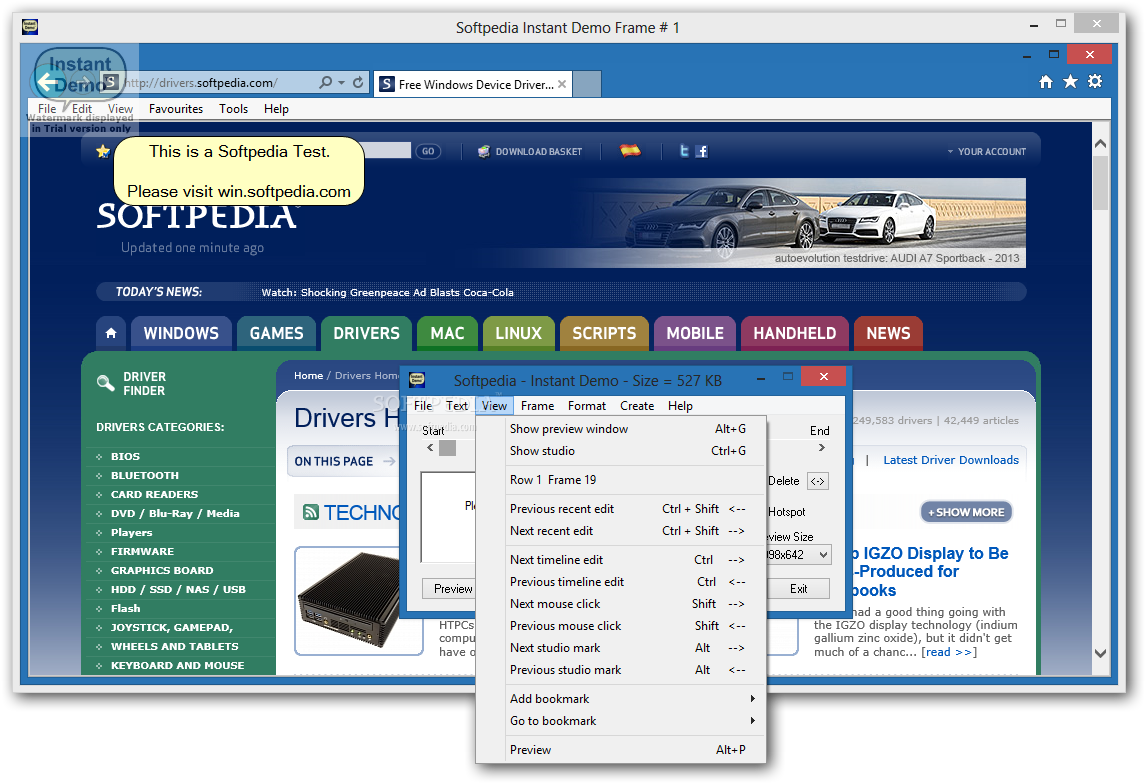Open the GRAPHICS BOARD drivers category

point(162,571)
